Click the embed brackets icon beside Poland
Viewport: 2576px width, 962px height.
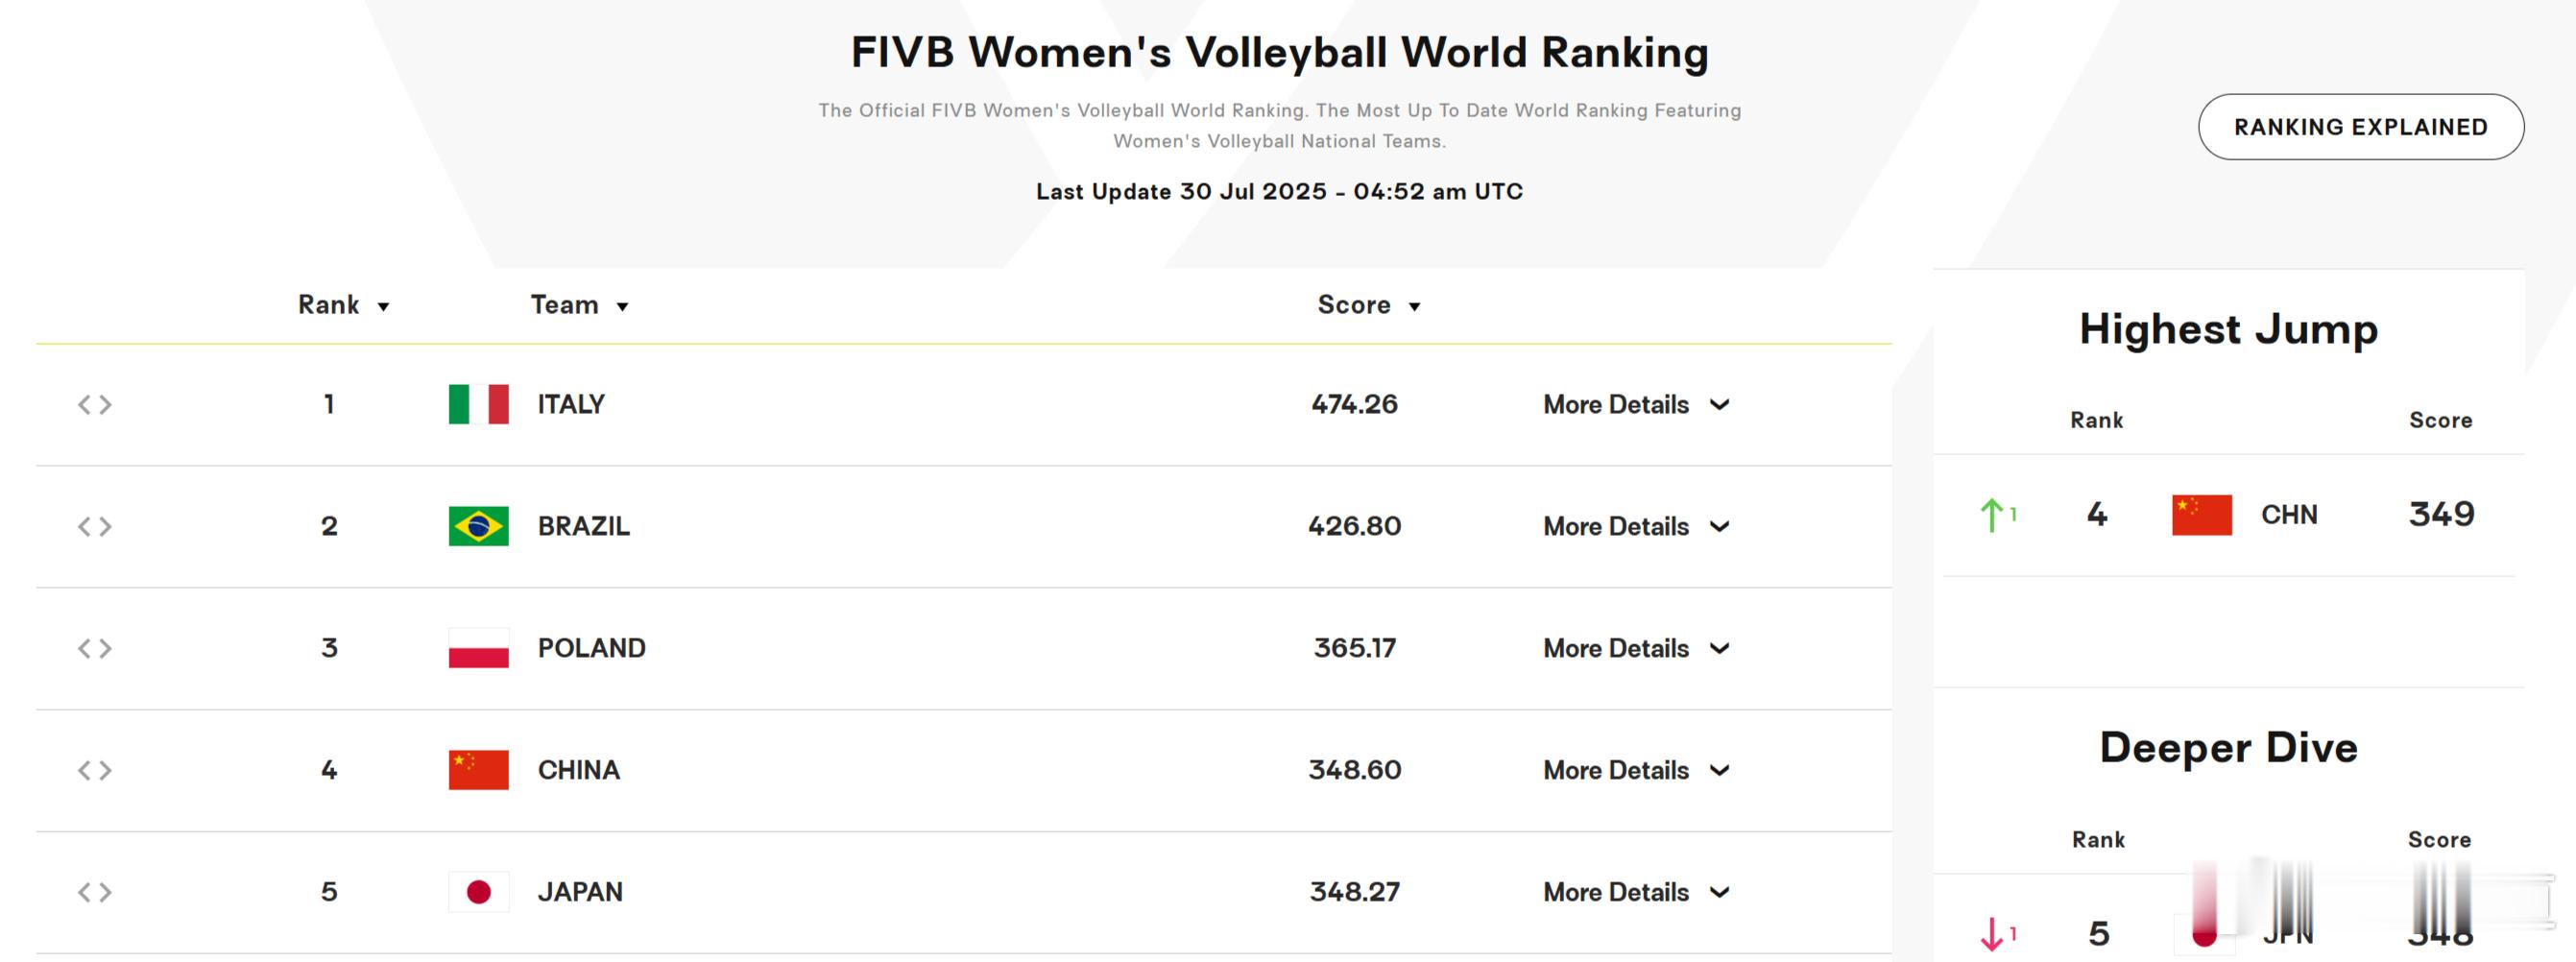pos(95,648)
